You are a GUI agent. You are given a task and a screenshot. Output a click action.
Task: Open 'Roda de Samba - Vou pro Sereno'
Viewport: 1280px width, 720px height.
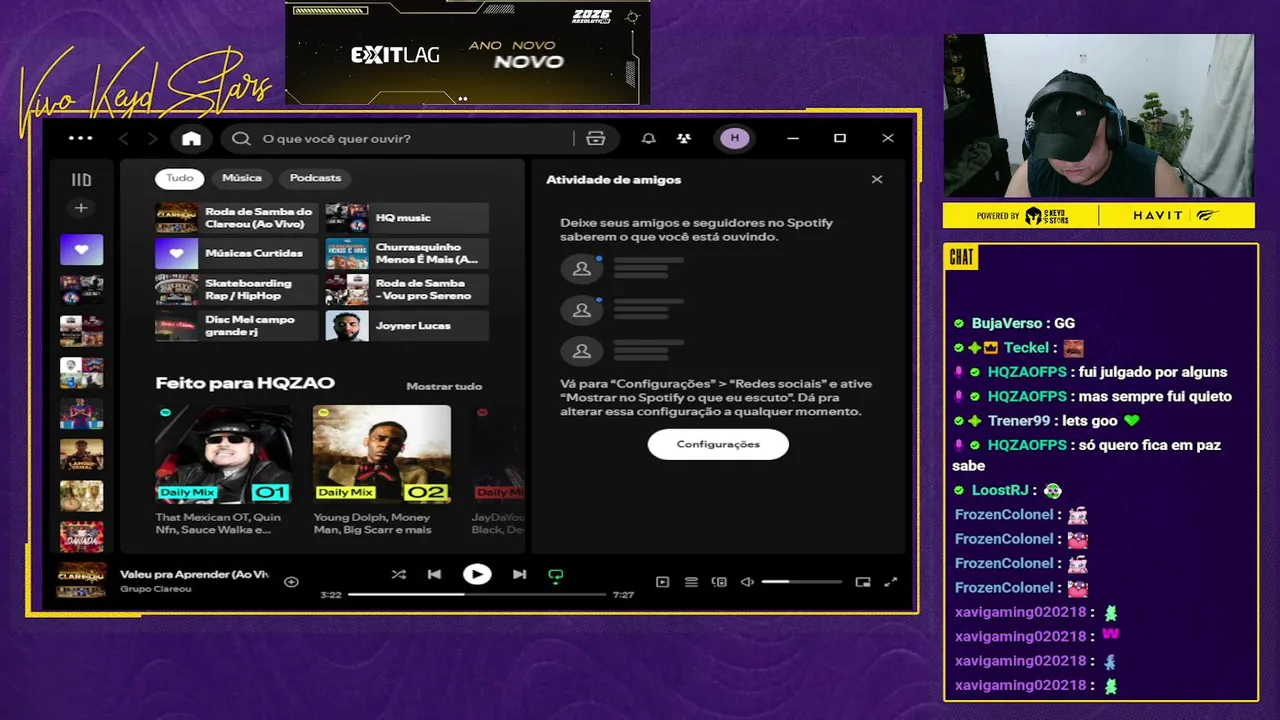tap(407, 290)
